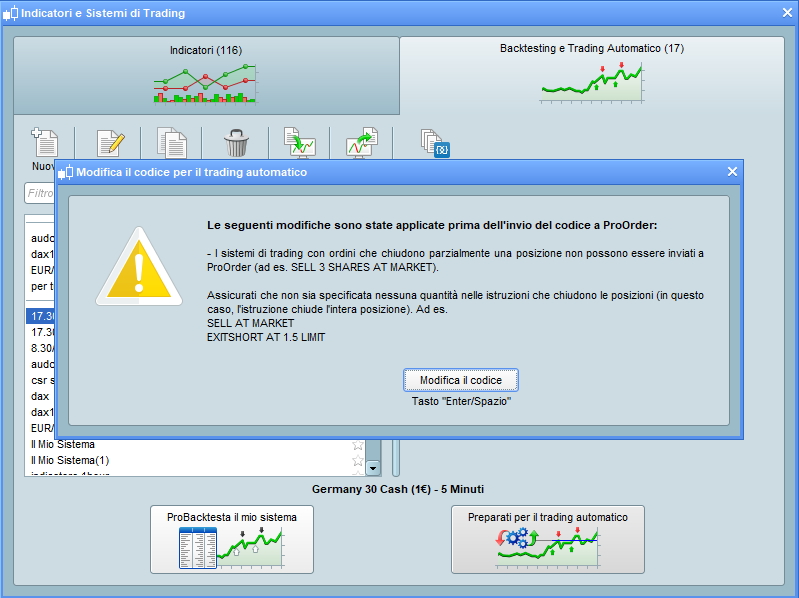The height and width of the screenshot is (598, 799).
Task: Select the highlighted 17.3 system row
Action: coord(40,316)
